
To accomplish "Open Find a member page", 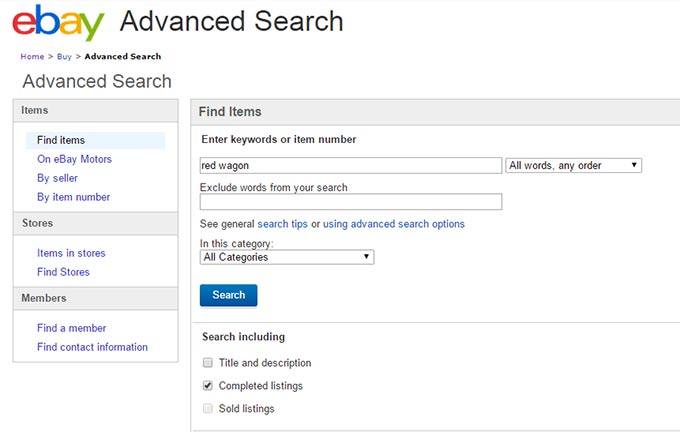I will [72, 328].
